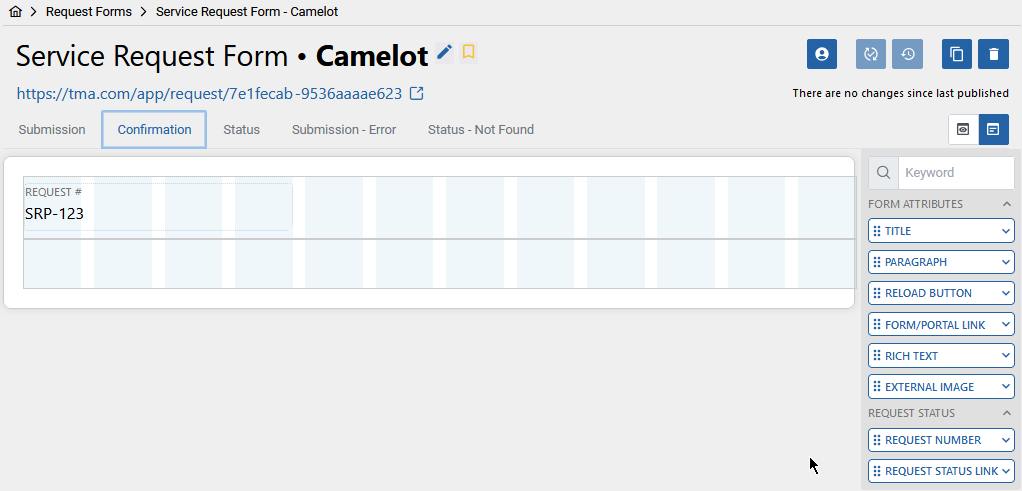
Task: Switch to the Status - Not Found tab
Action: click(481, 130)
